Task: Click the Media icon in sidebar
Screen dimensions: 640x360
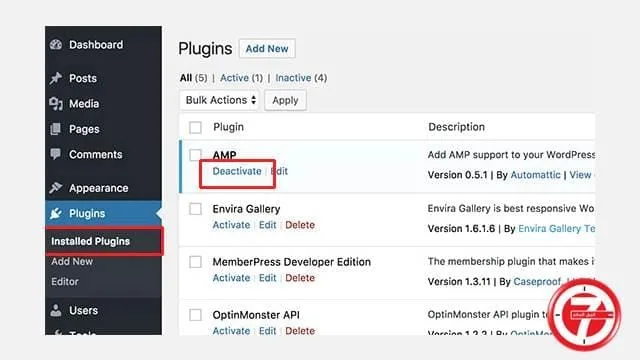Action: (x=56, y=104)
